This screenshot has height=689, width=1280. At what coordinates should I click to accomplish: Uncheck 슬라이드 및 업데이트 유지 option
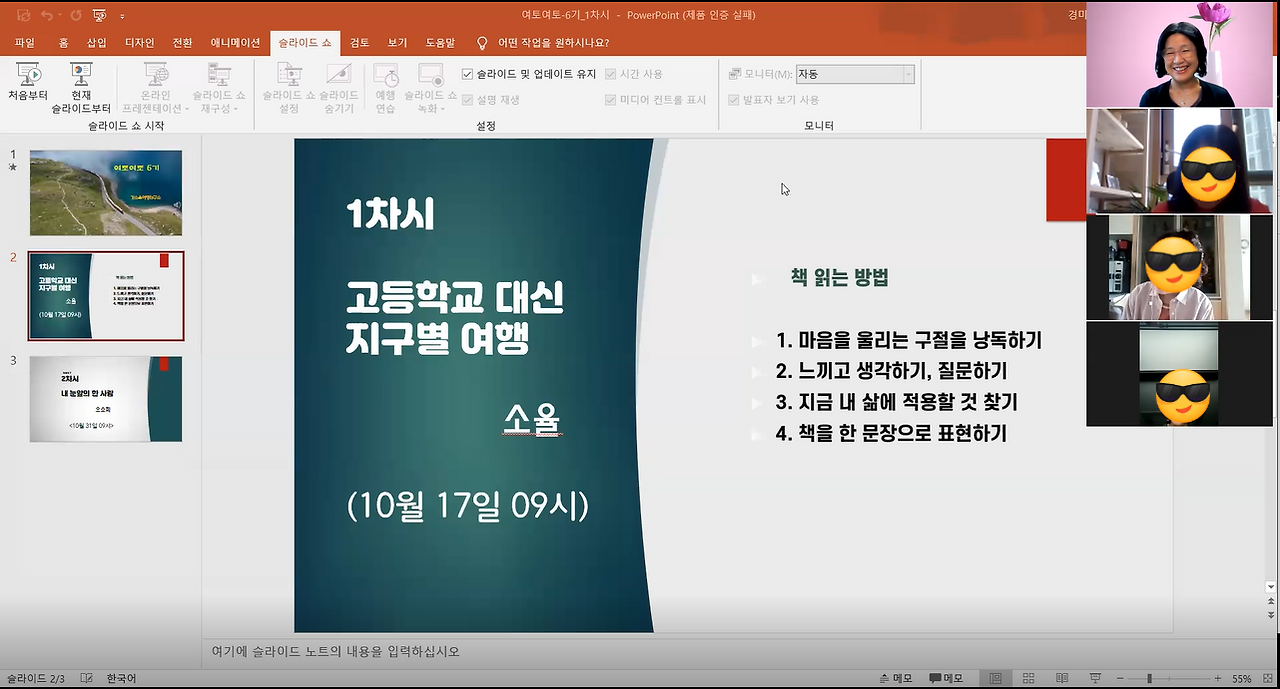[468, 73]
